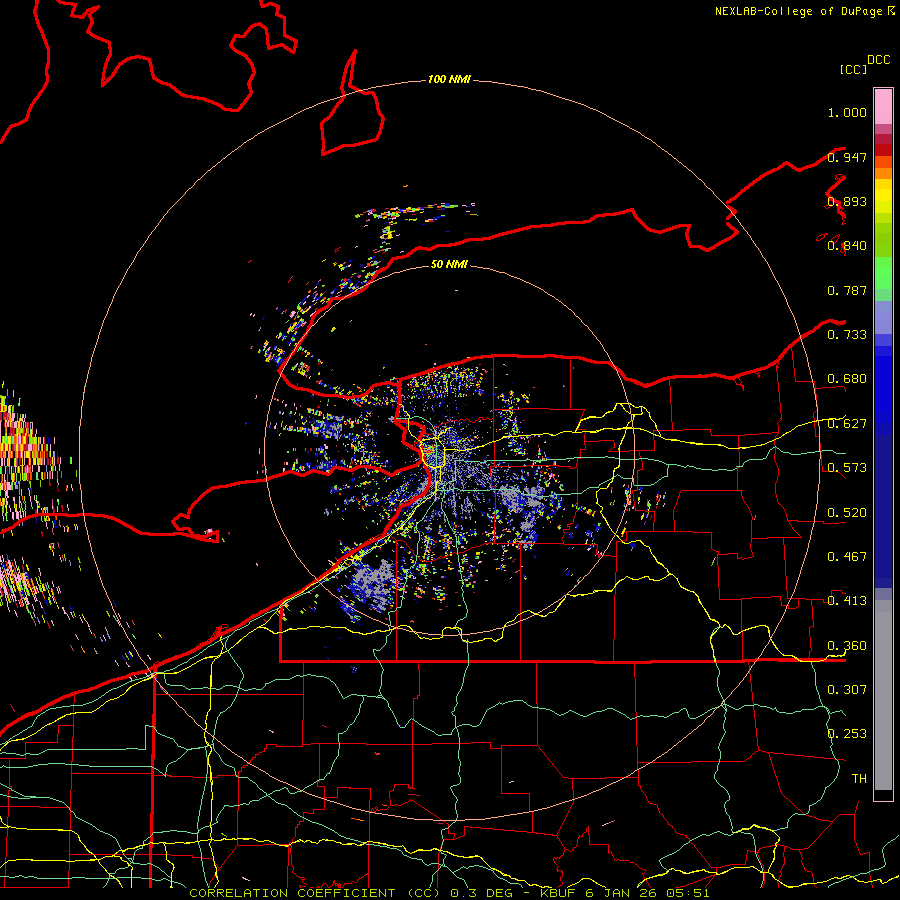Click the 0.467 scale value
This screenshot has width=900, height=900.
pyautogui.click(x=847, y=557)
